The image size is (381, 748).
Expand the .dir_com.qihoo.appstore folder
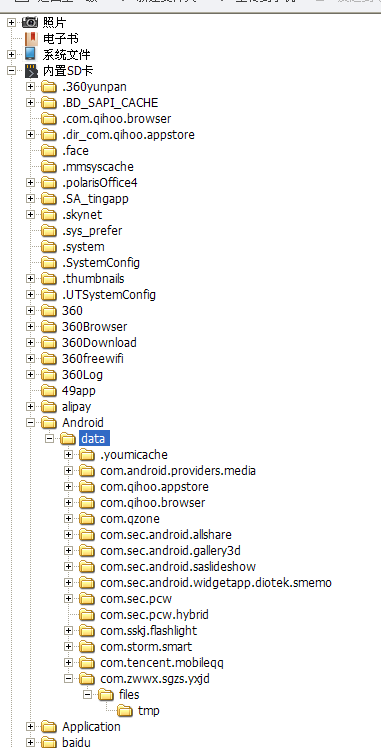31,135
